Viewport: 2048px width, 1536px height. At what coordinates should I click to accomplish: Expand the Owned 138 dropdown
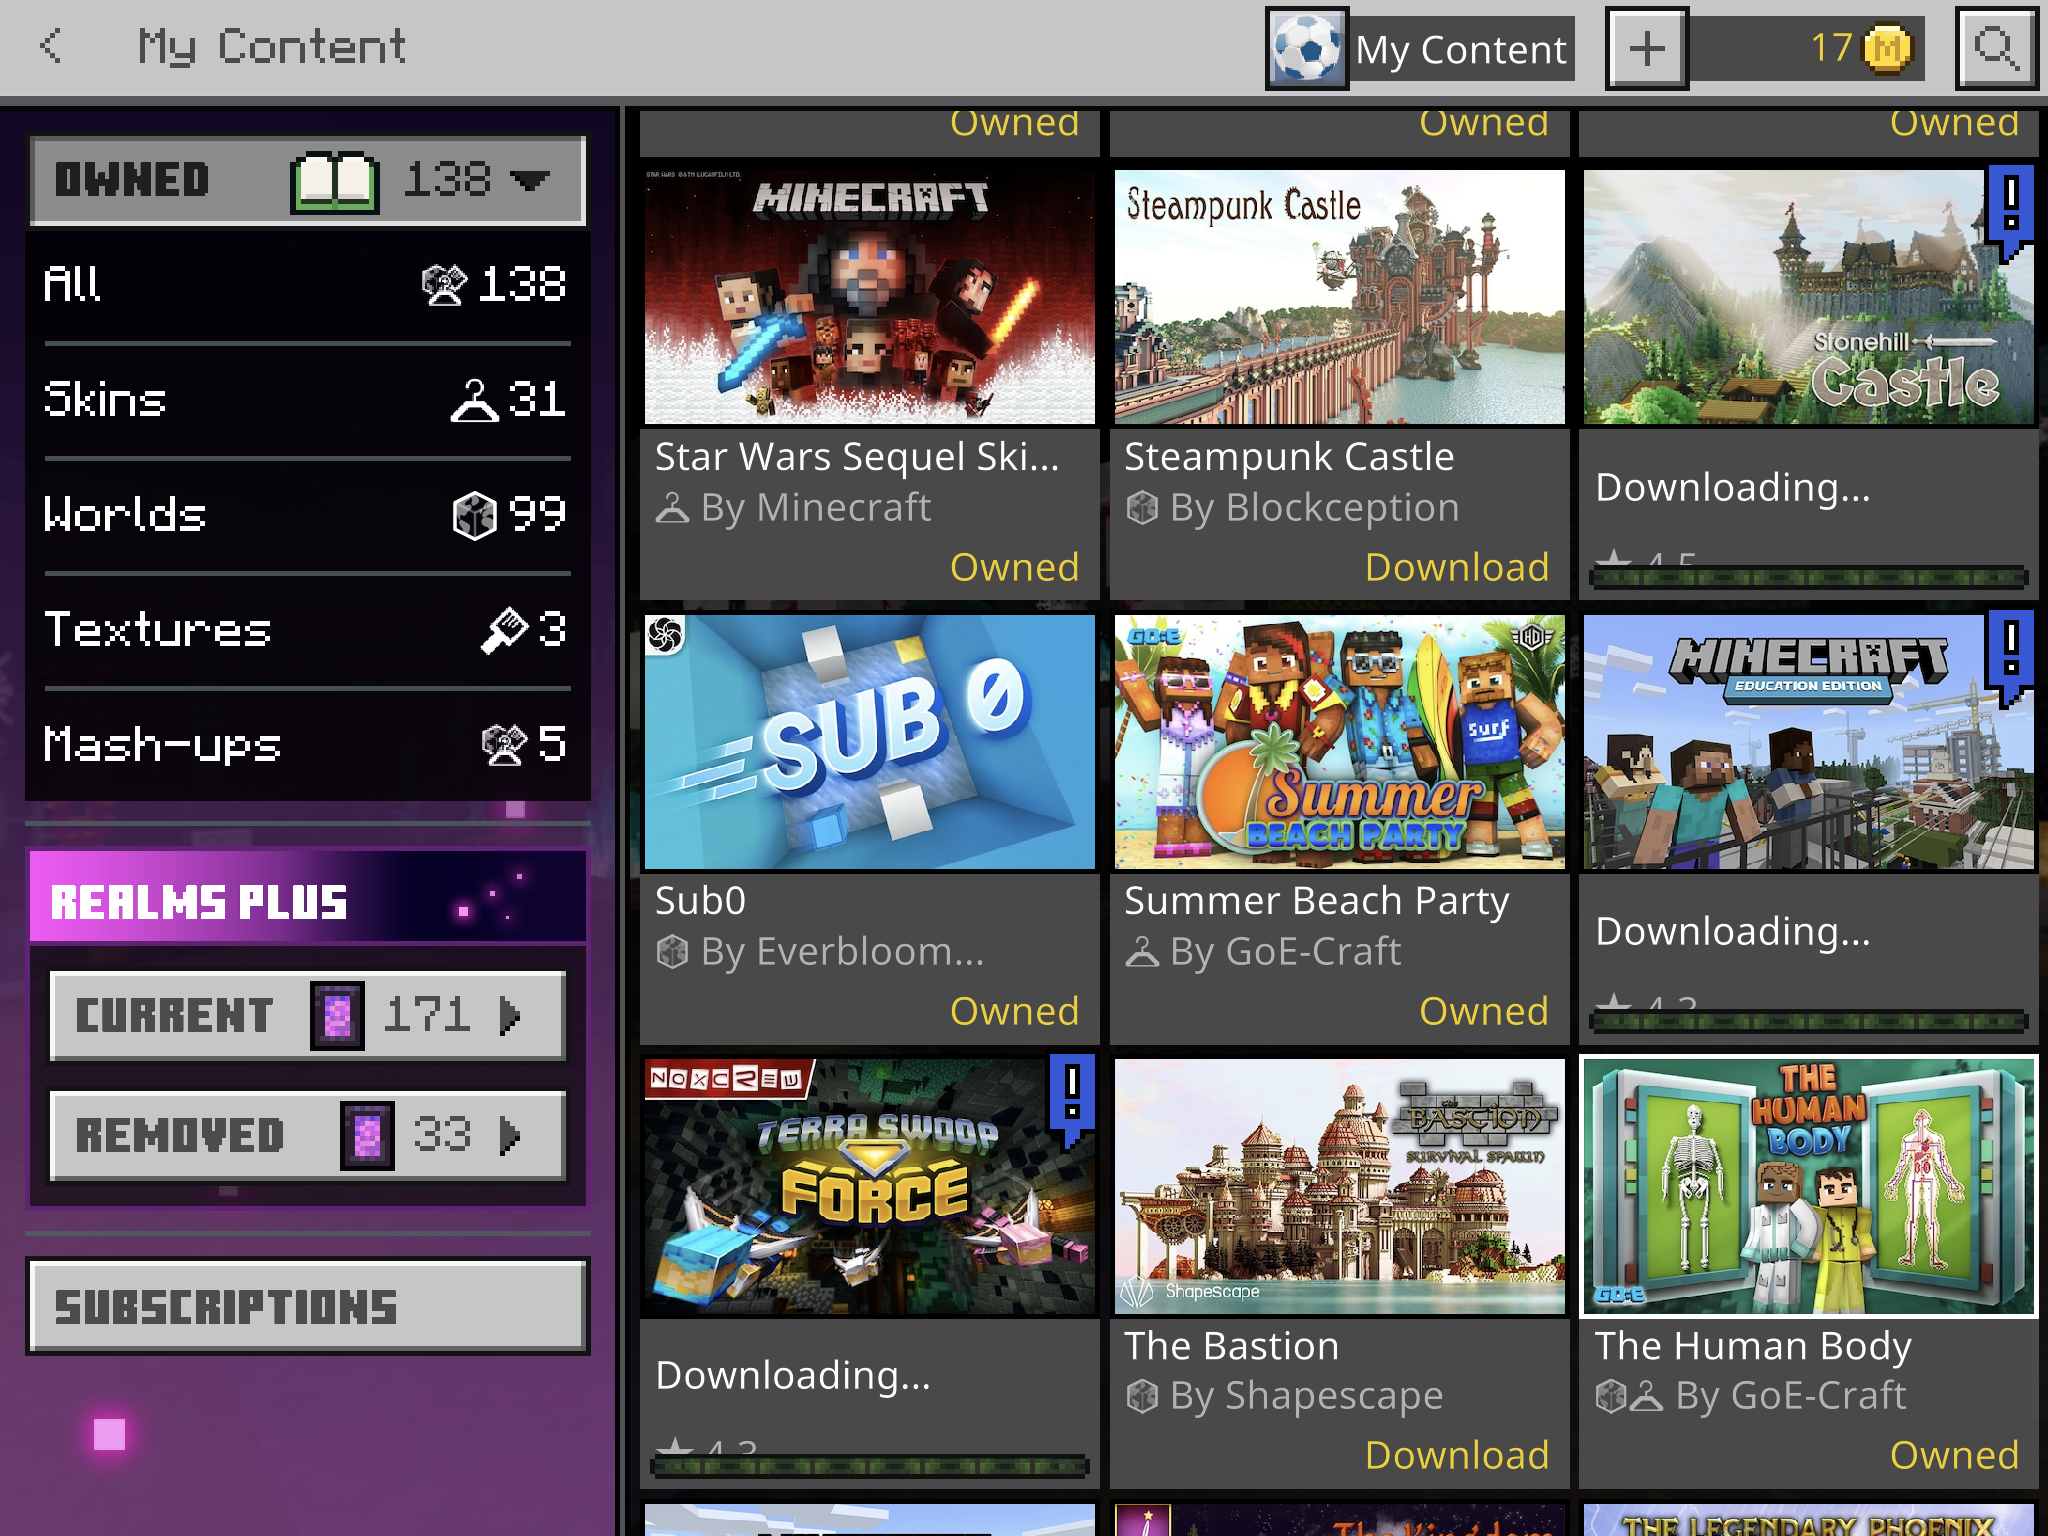pyautogui.click(x=308, y=180)
